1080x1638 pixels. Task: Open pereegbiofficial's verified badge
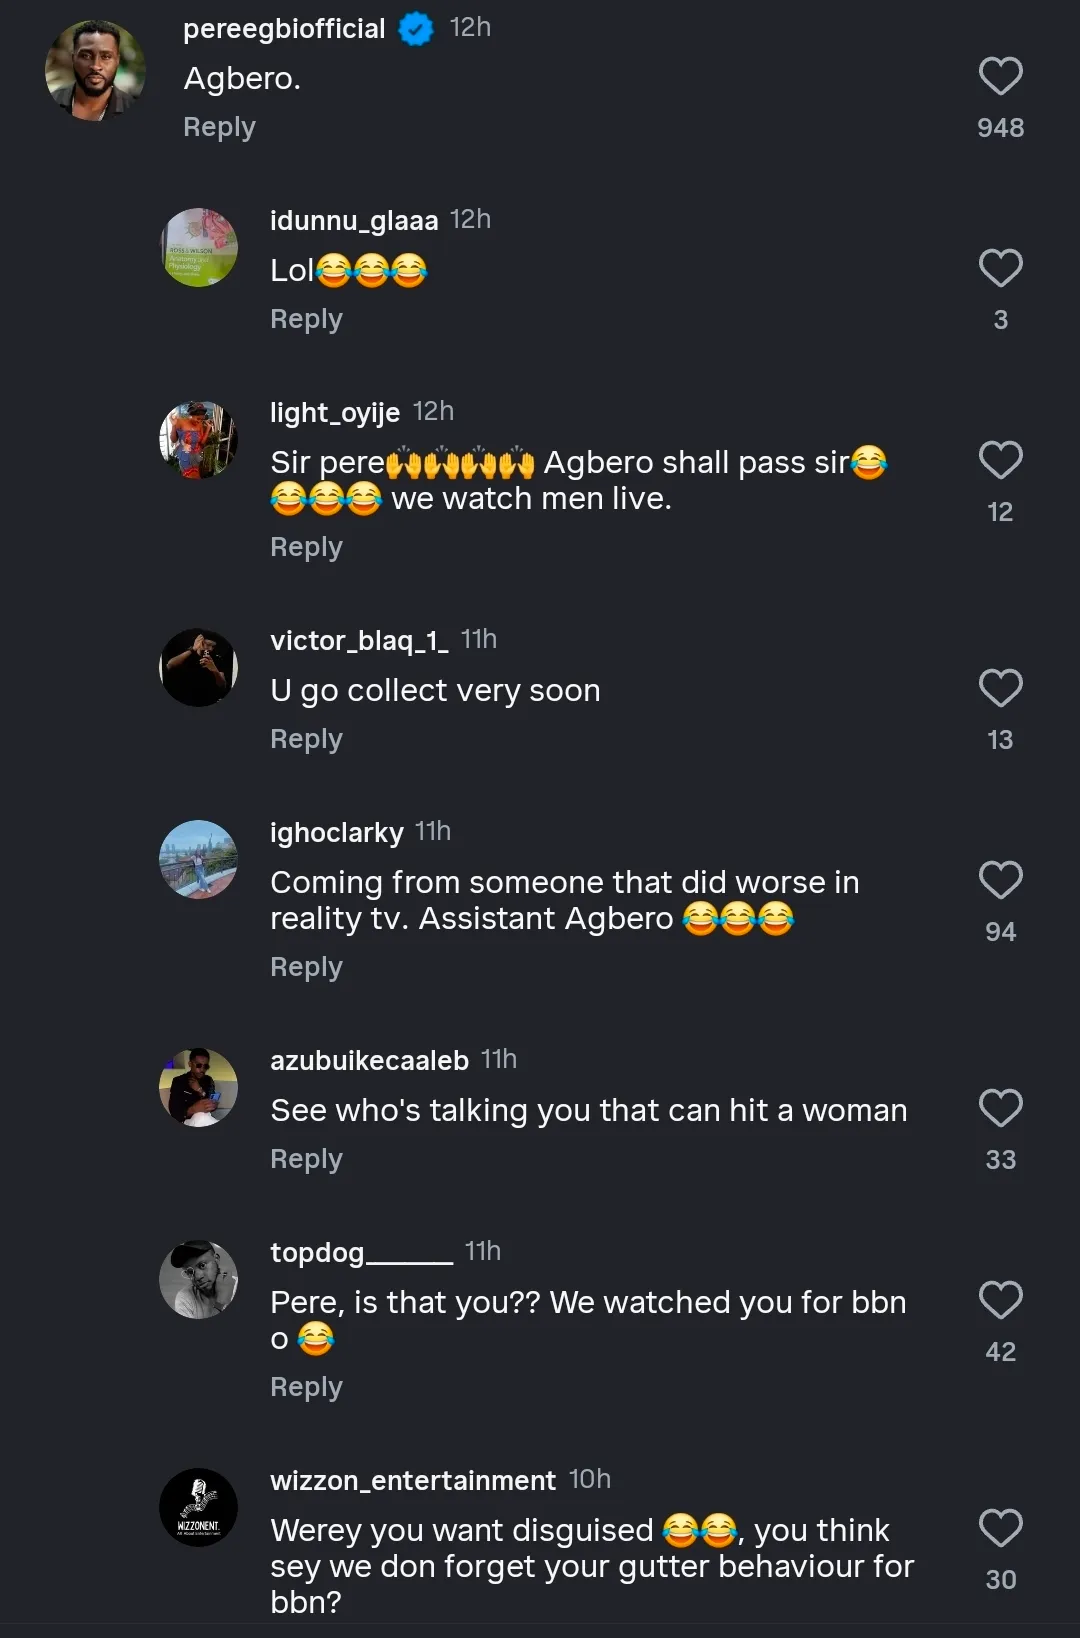coord(416,29)
